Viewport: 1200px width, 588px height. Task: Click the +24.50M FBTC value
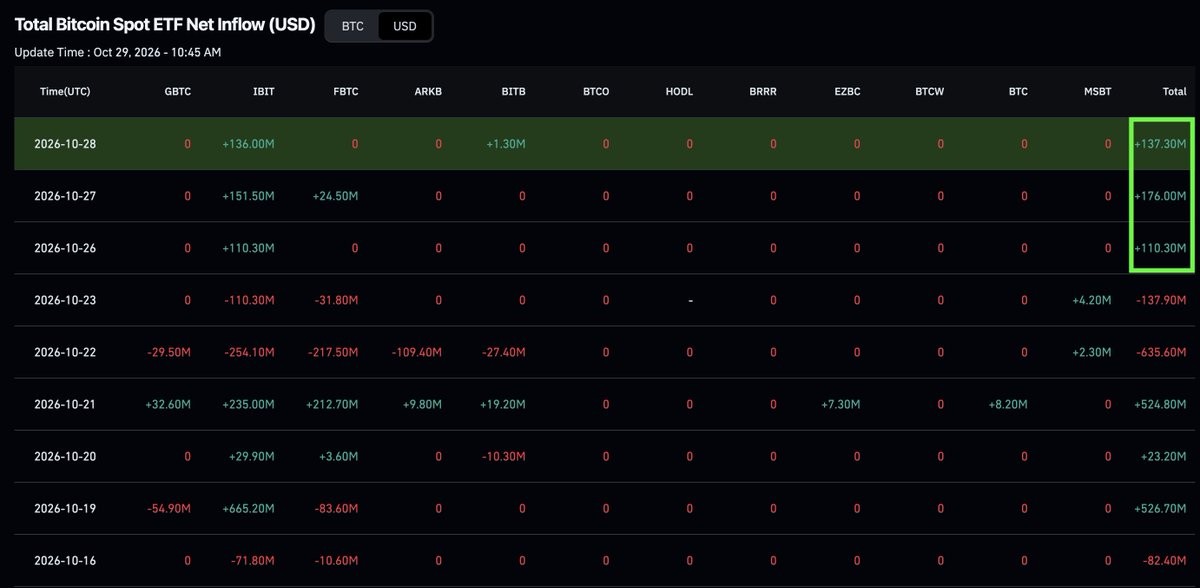(335, 196)
